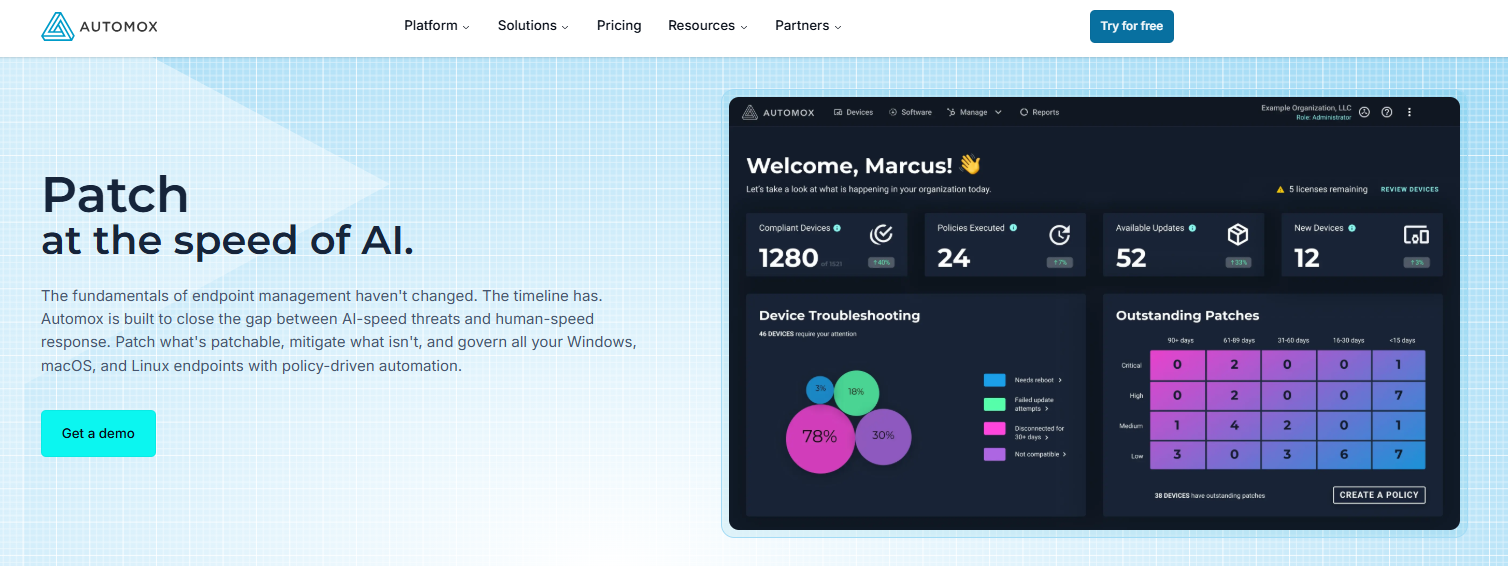1508x566 pixels.
Task: Click the 7% increase badge on Policies Executed
Action: point(1059,262)
